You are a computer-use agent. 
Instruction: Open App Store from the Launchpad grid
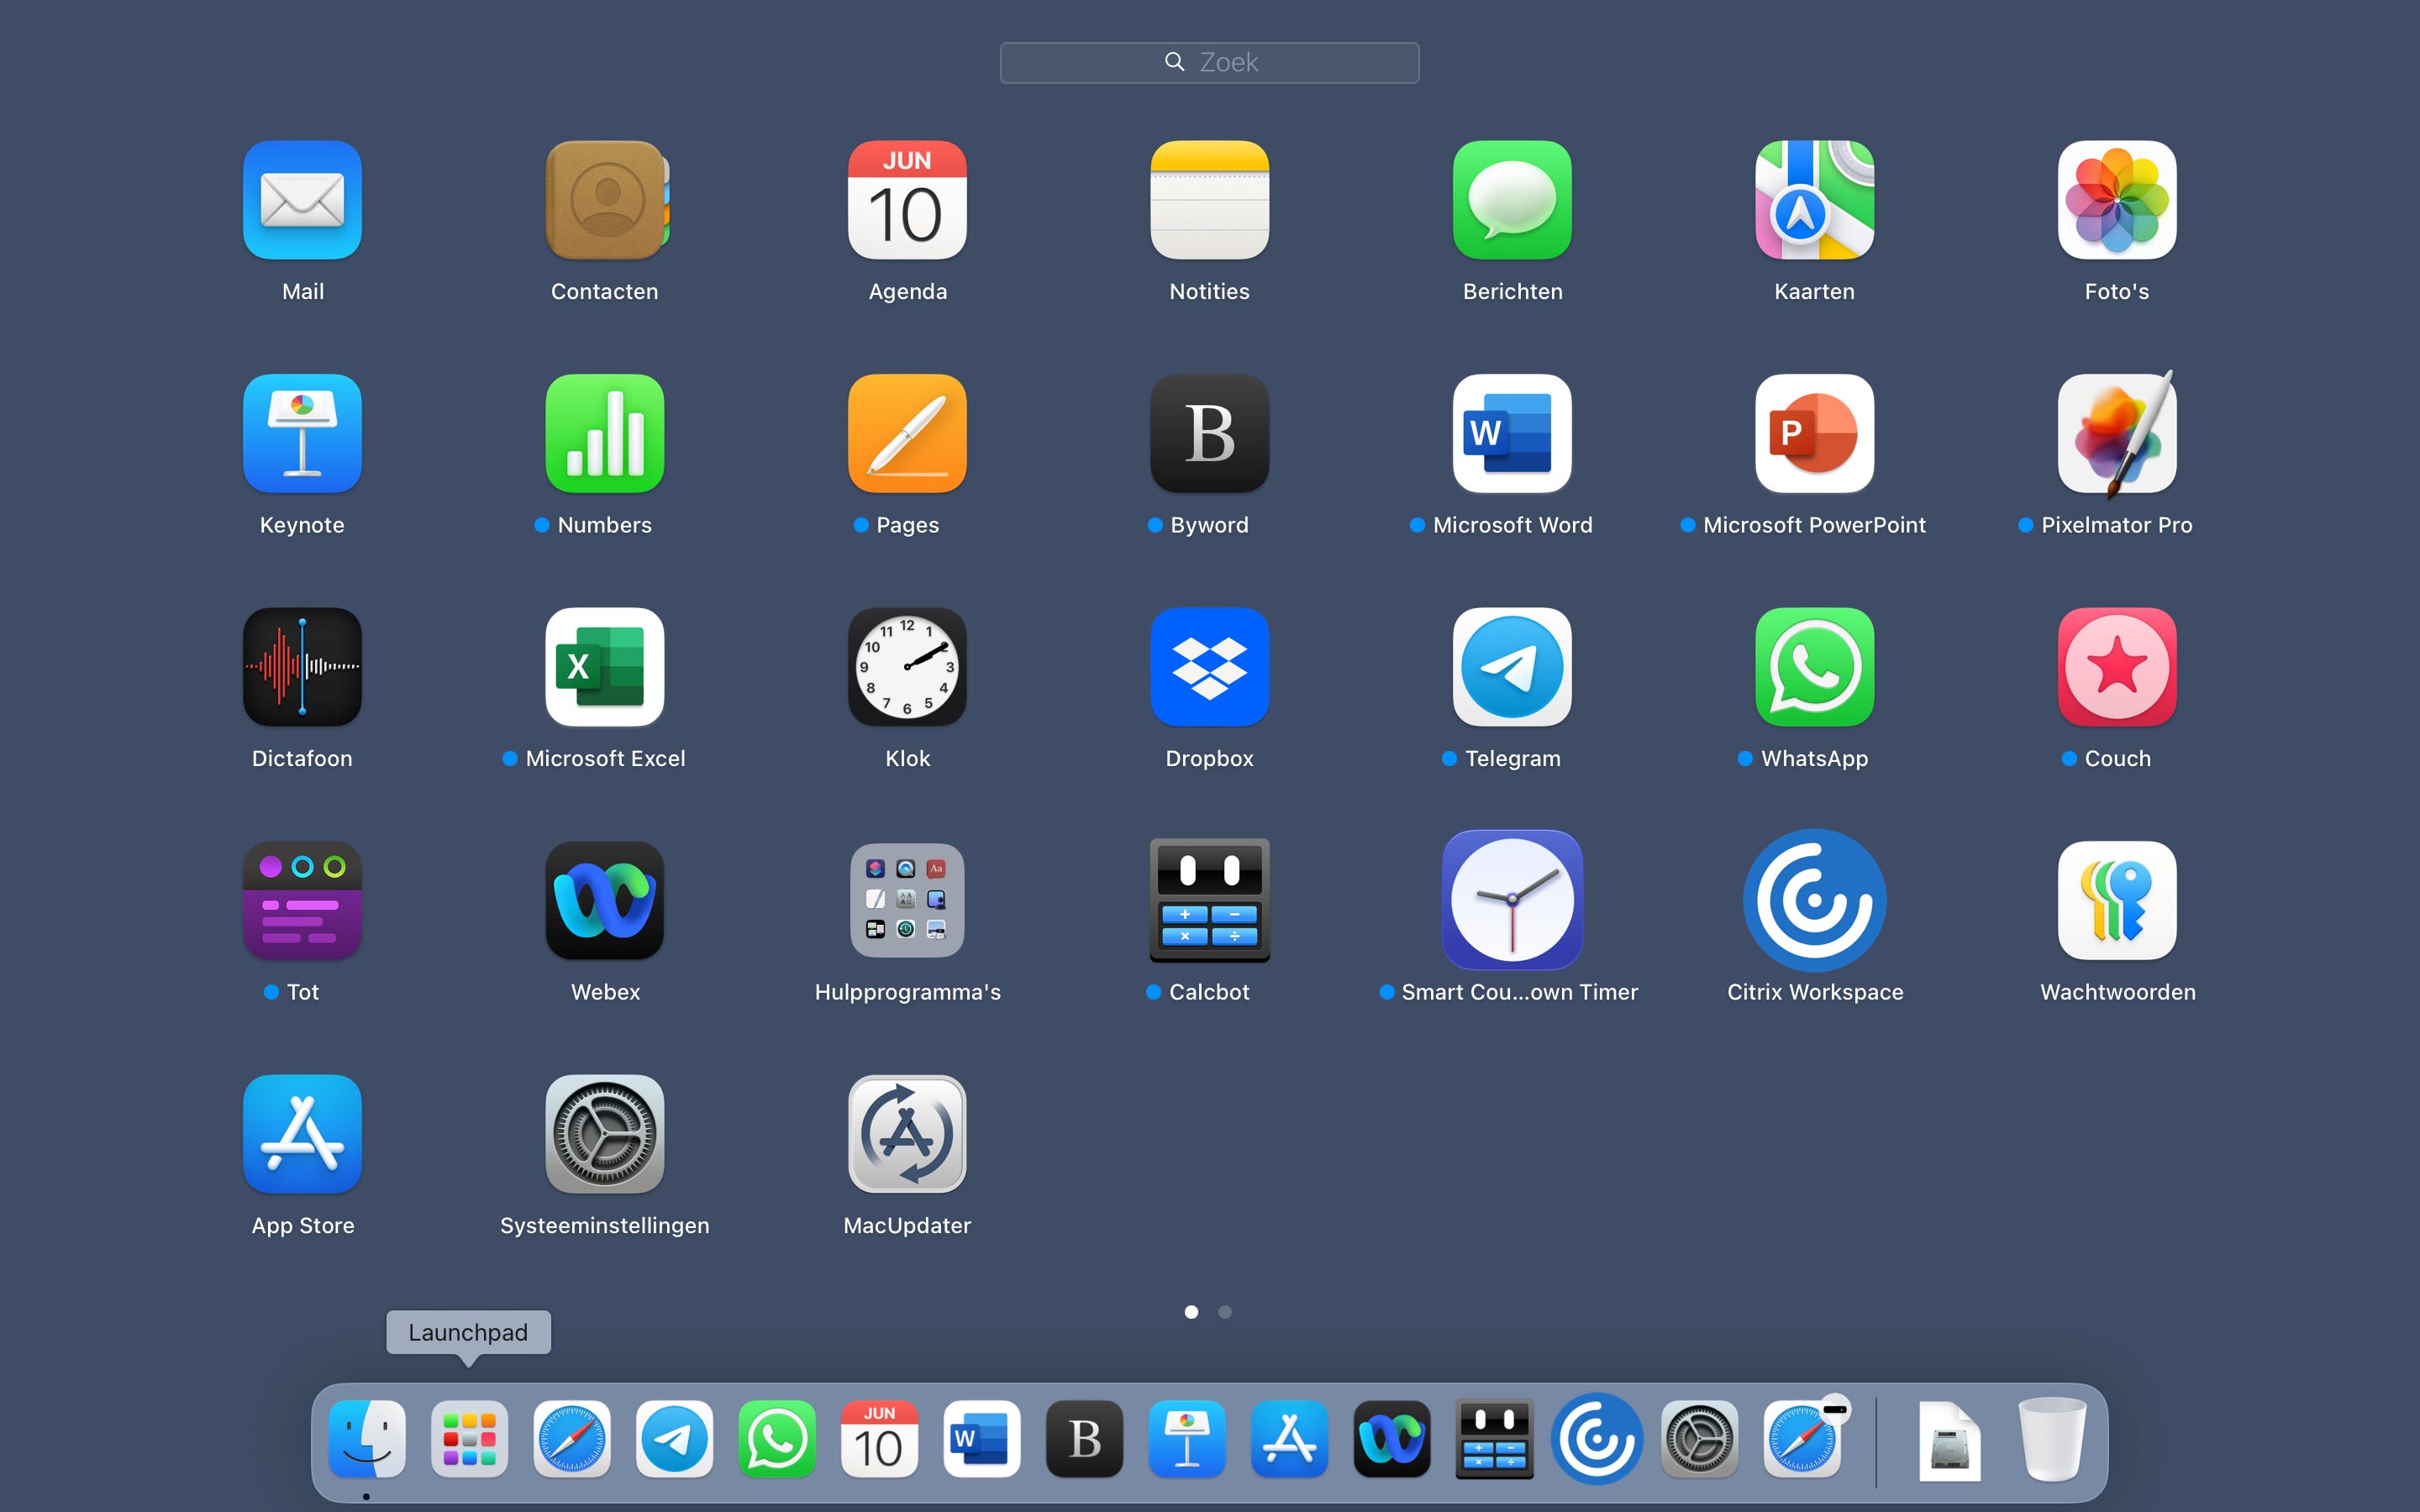(302, 1134)
